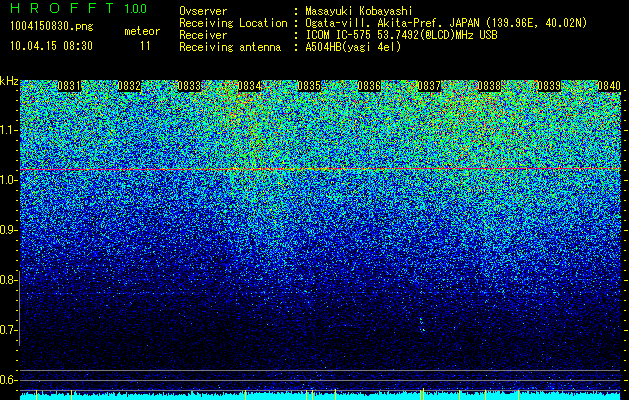Click the Ogata-vill. Akita-Pref. JAPAN location text
The height and width of the screenshot is (400, 629).
click(446, 23)
